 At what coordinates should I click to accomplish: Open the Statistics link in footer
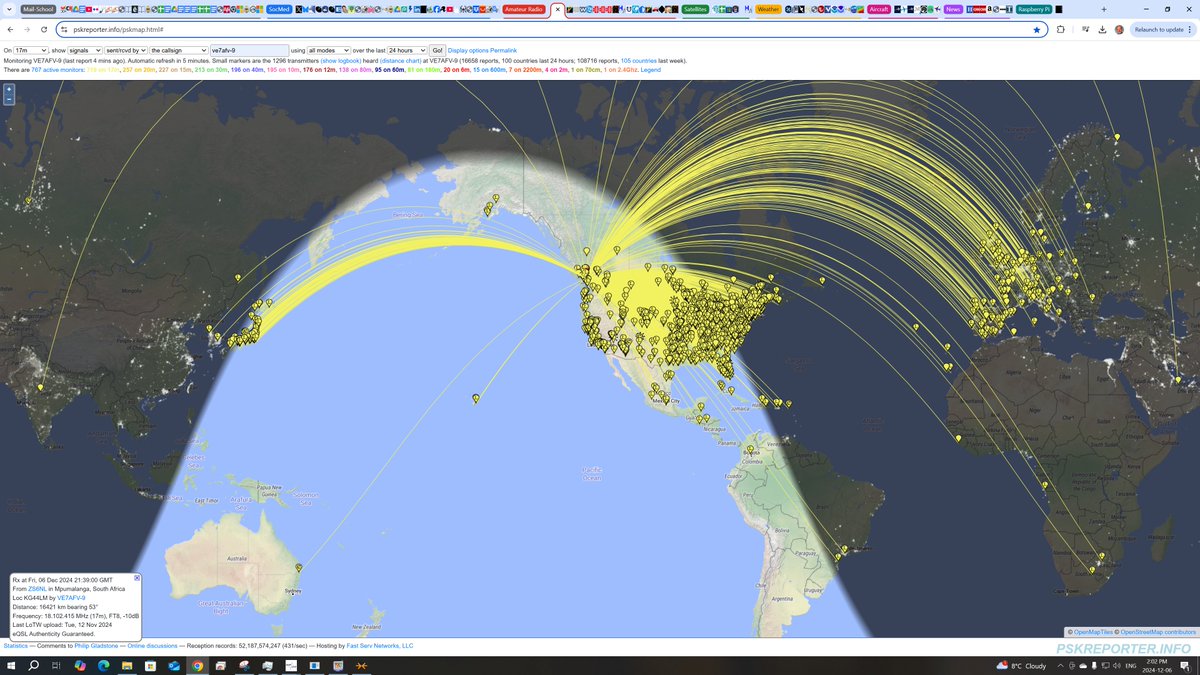tap(16, 646)
